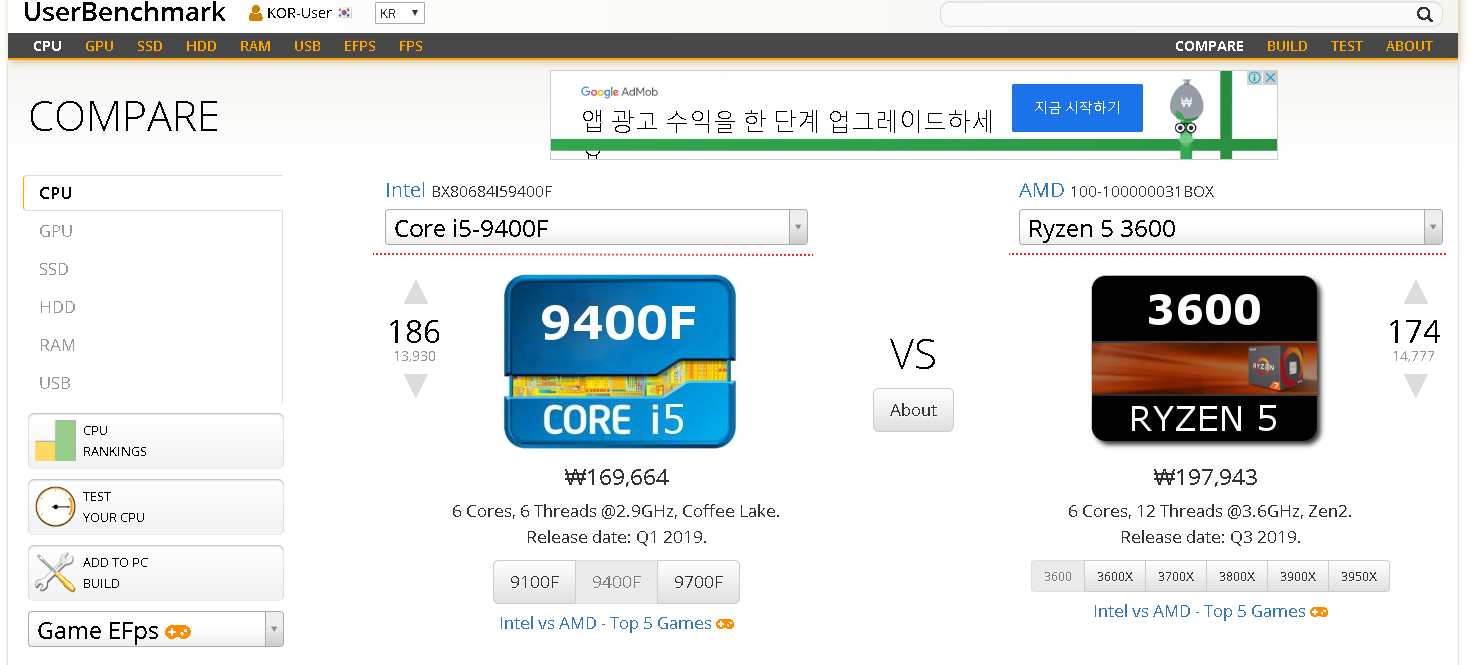Screen dimensions: 1472x665
Task: Open the Ryzen 5 3600 model dropdown
Action: [1230, 227]
